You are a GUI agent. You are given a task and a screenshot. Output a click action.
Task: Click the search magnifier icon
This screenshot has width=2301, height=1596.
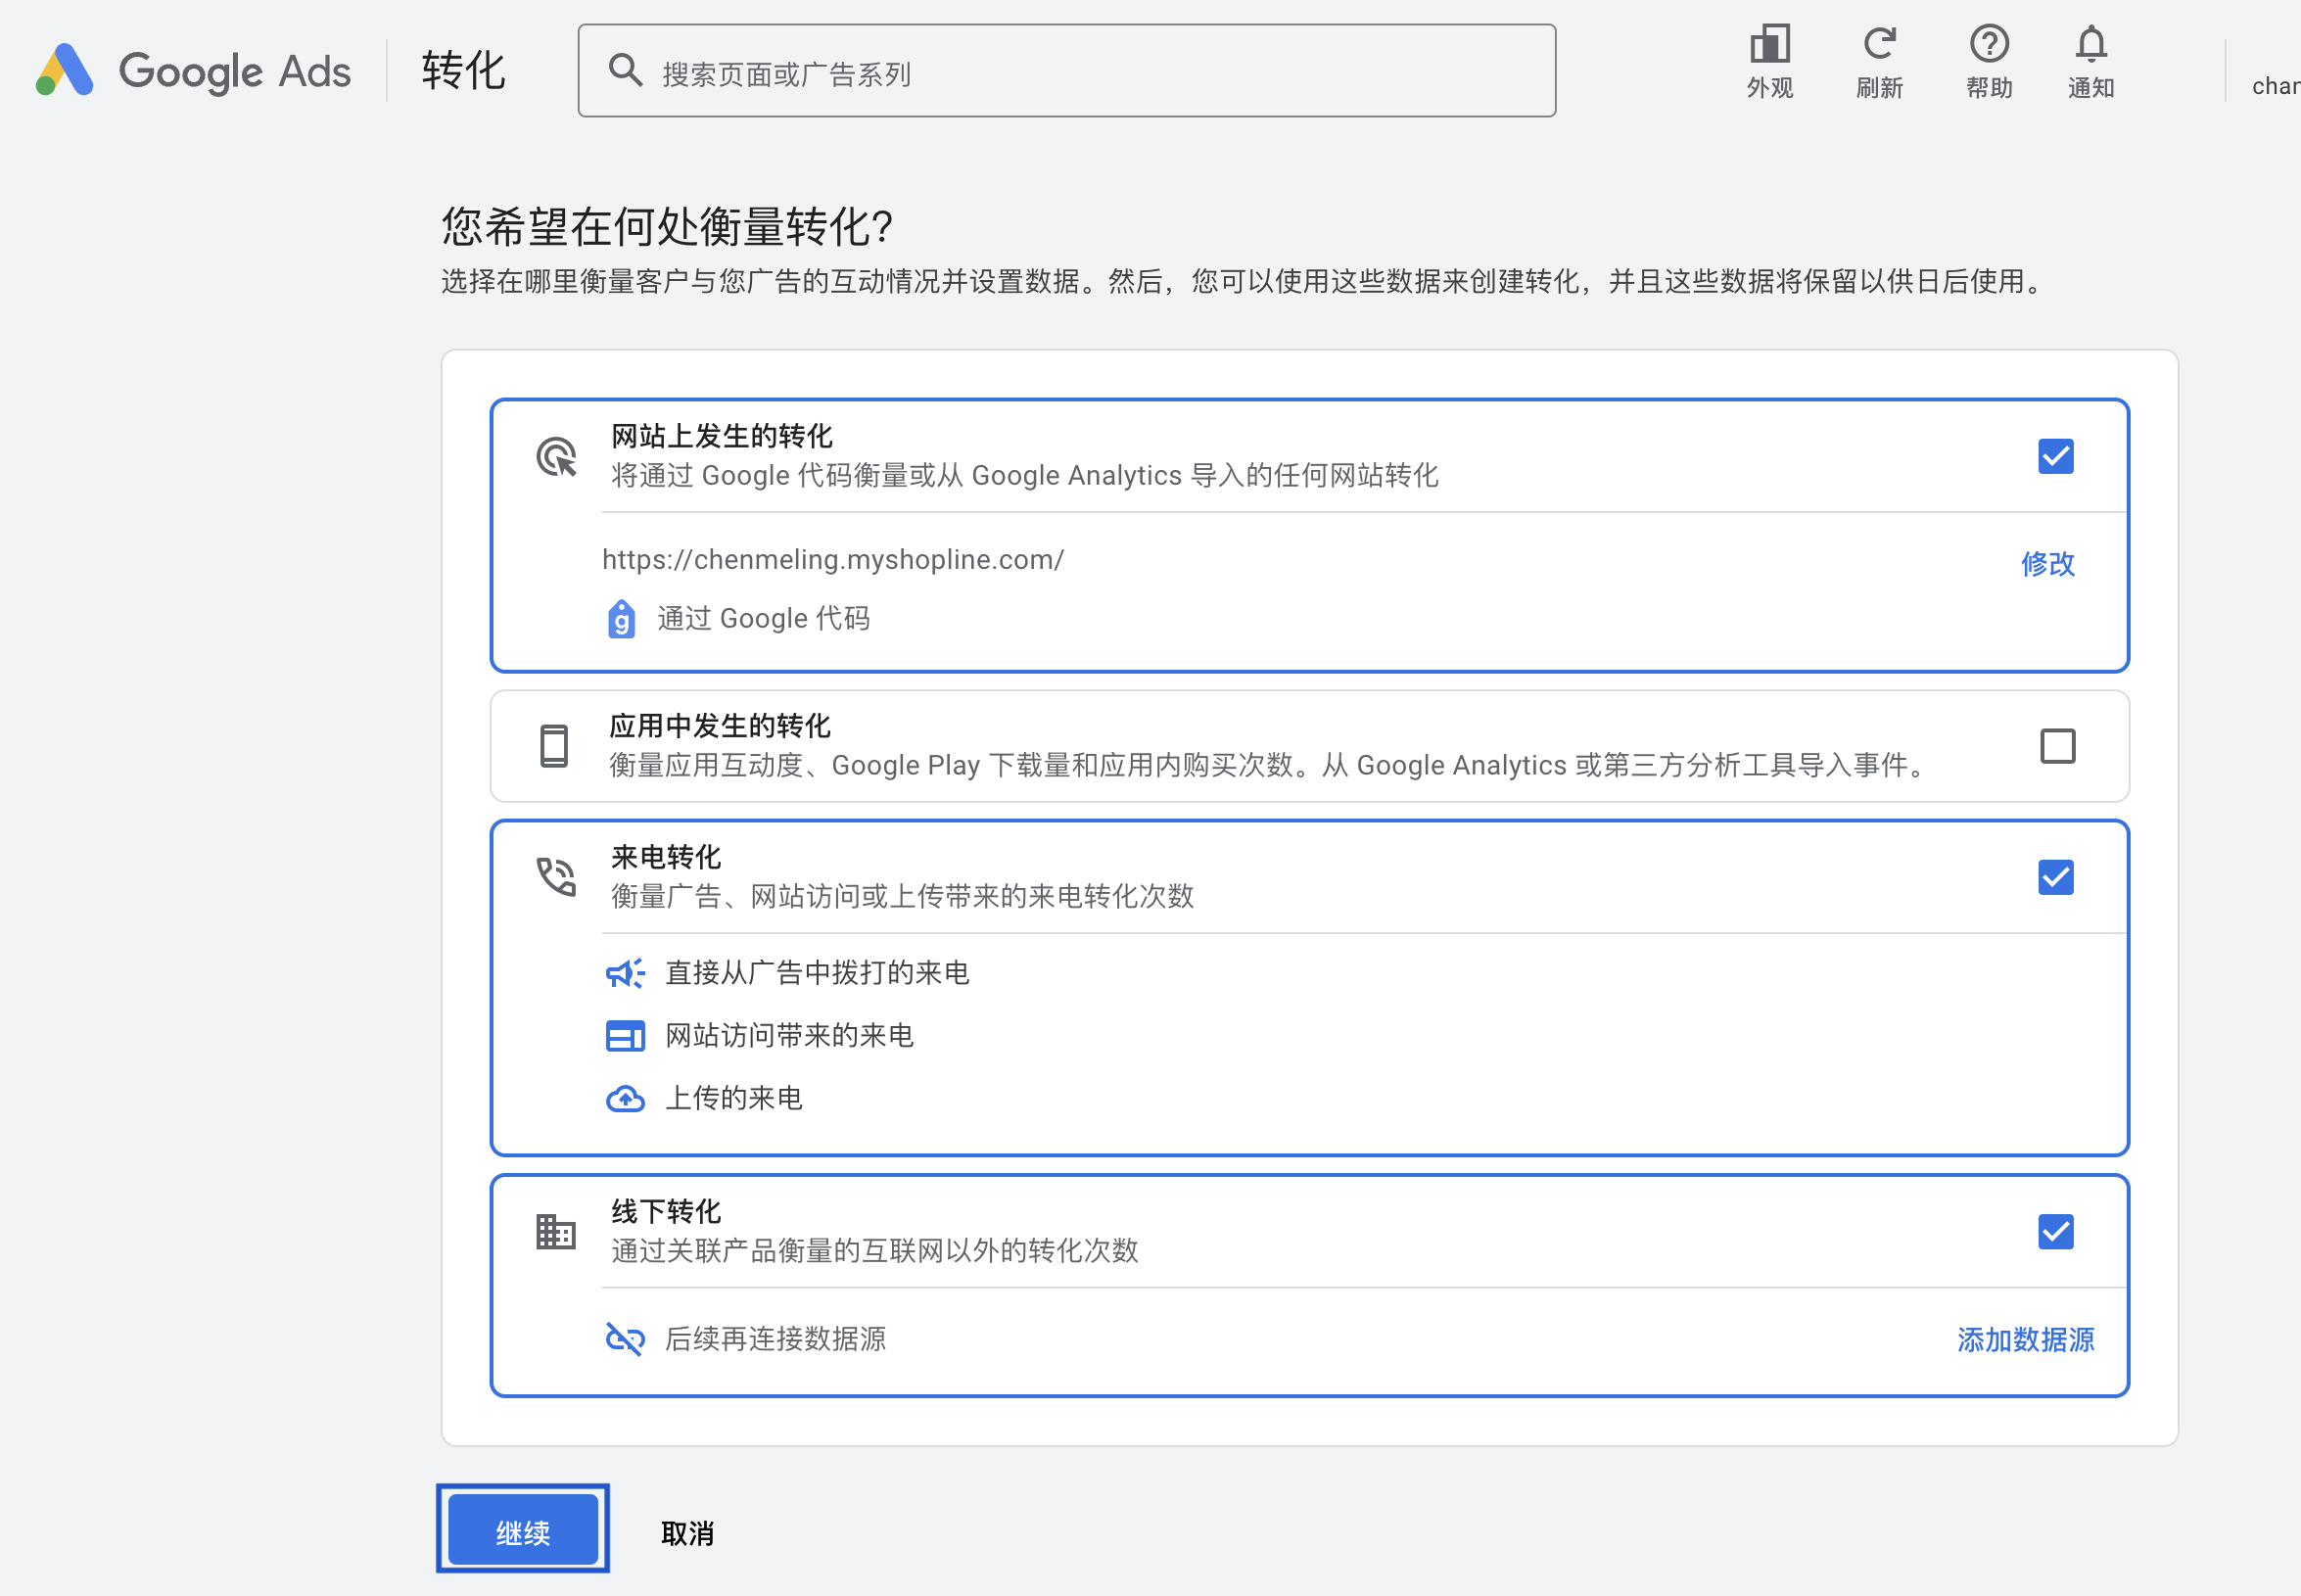(x=626, y=71)
